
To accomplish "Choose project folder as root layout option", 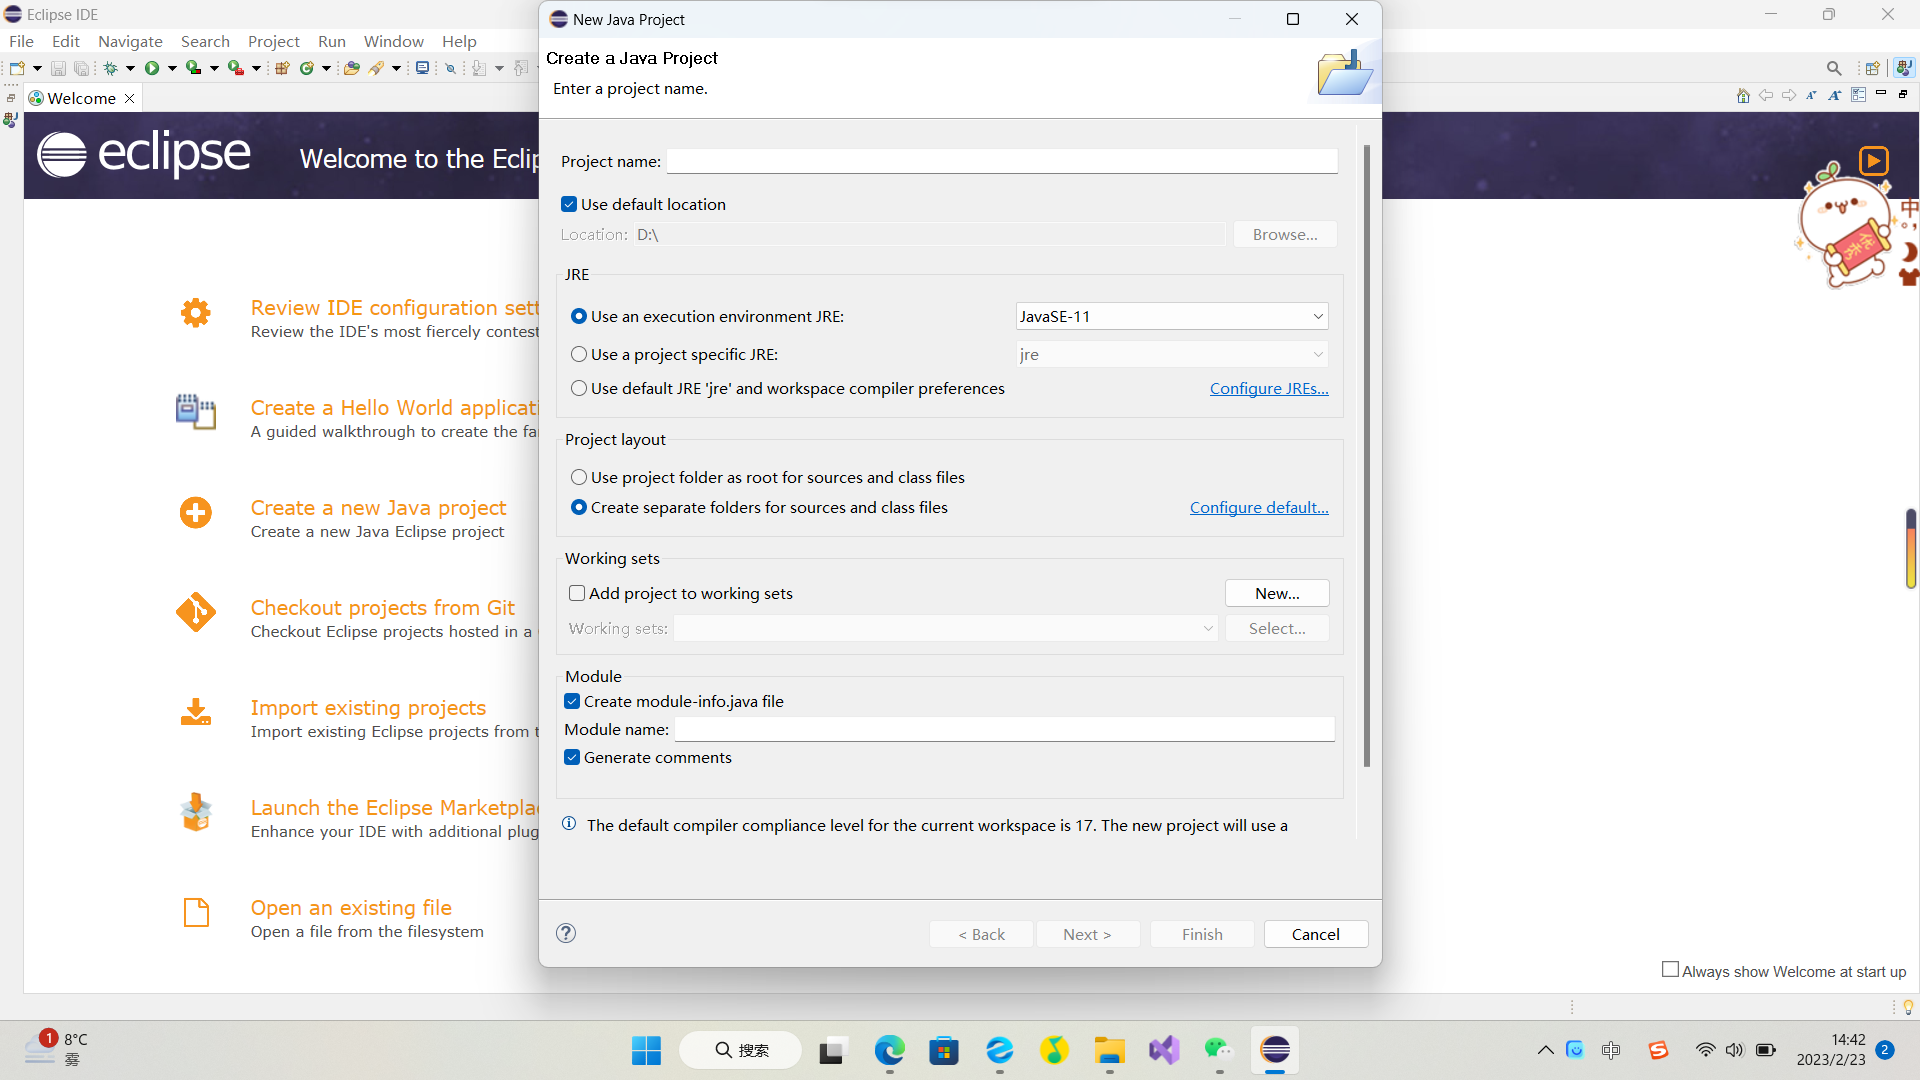I will click(x=579, y=477).
